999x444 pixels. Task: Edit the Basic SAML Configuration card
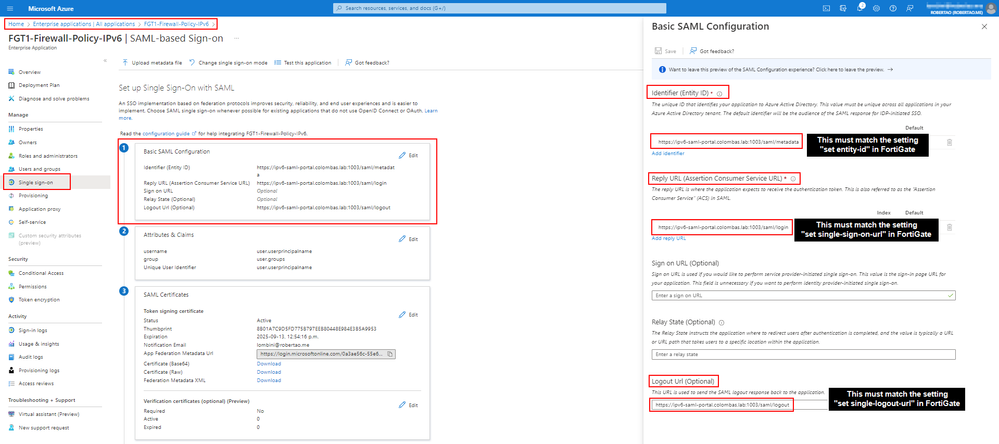point(408,155)
